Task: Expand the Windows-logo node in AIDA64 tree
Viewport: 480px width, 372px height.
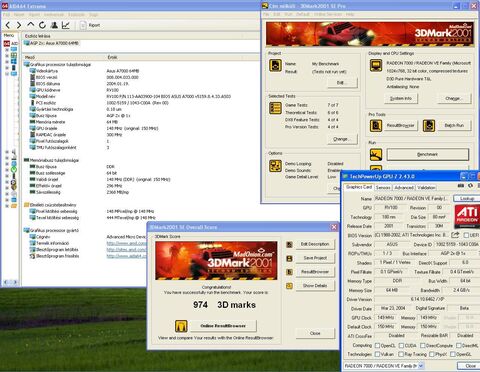Action: click(7, 62)
